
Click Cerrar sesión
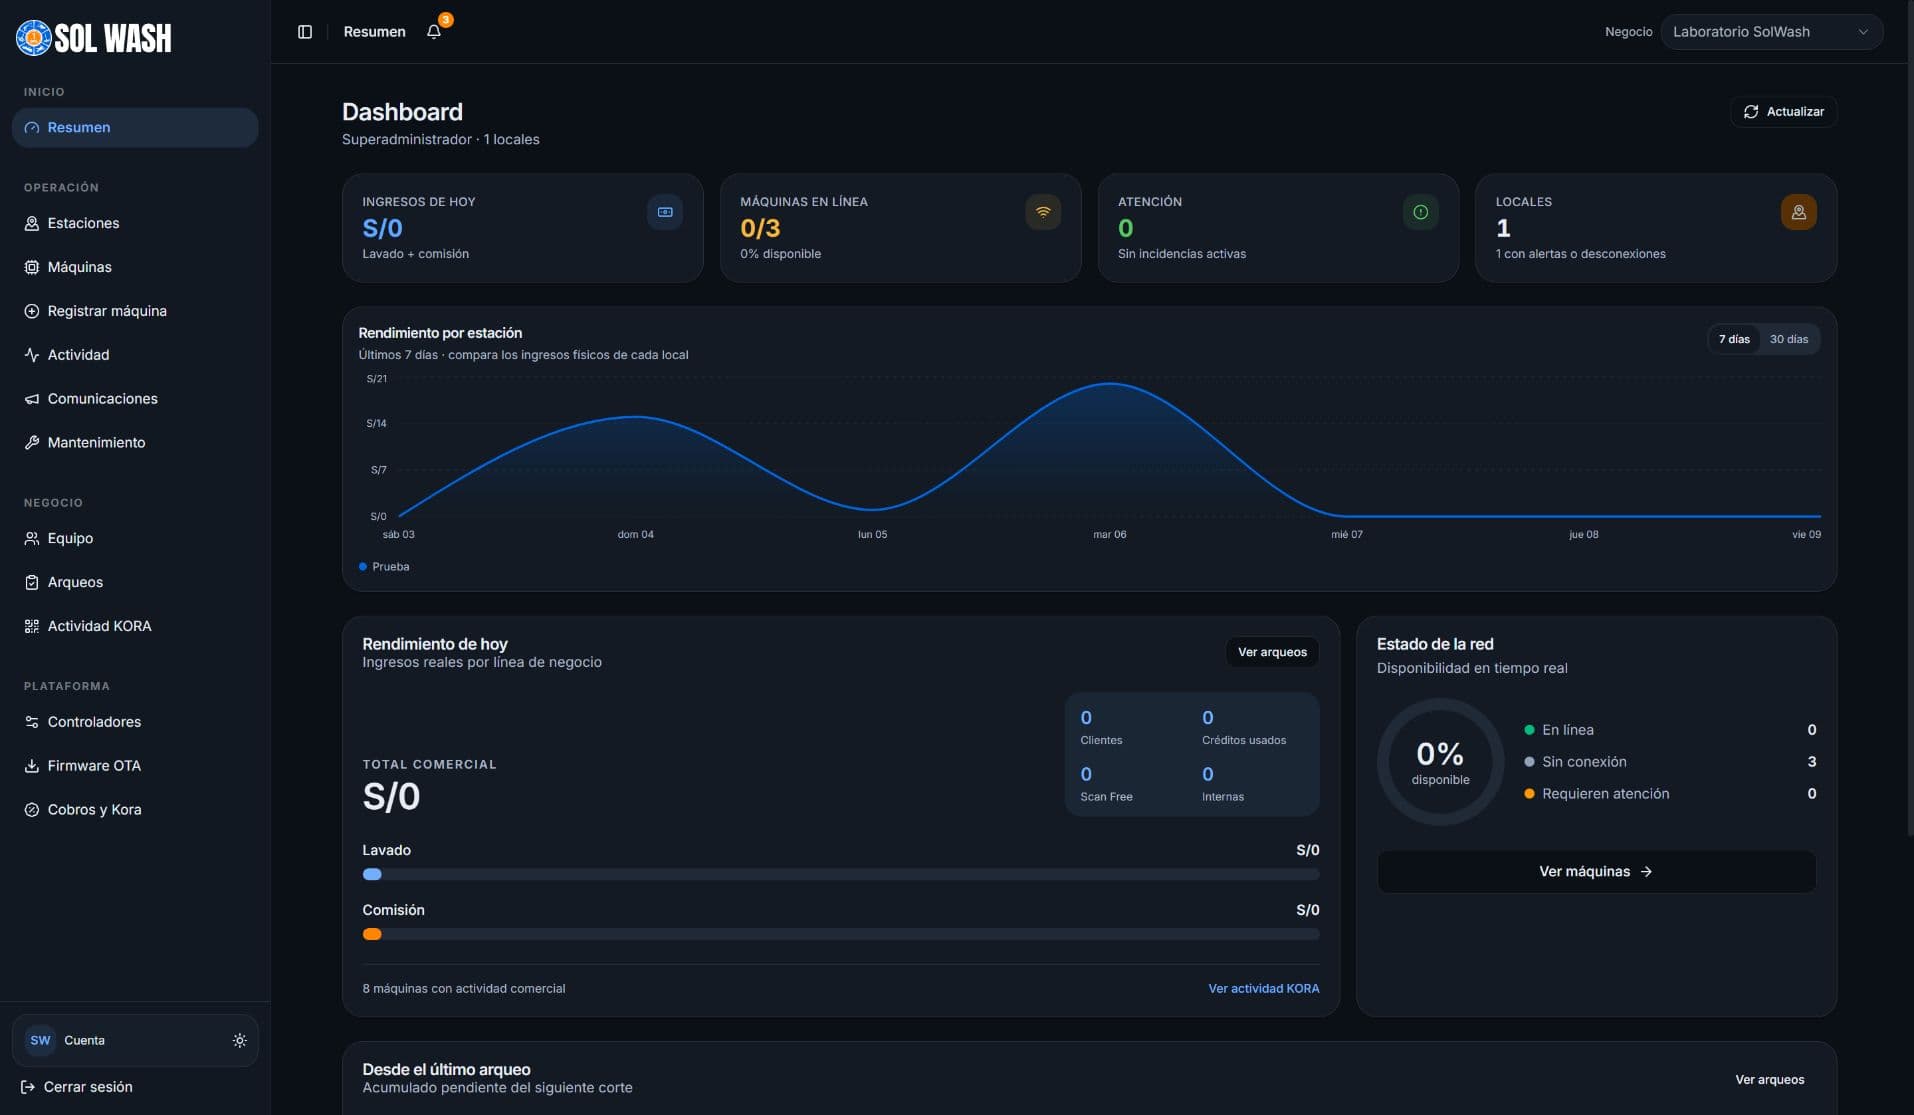(x=77, y=1087)
